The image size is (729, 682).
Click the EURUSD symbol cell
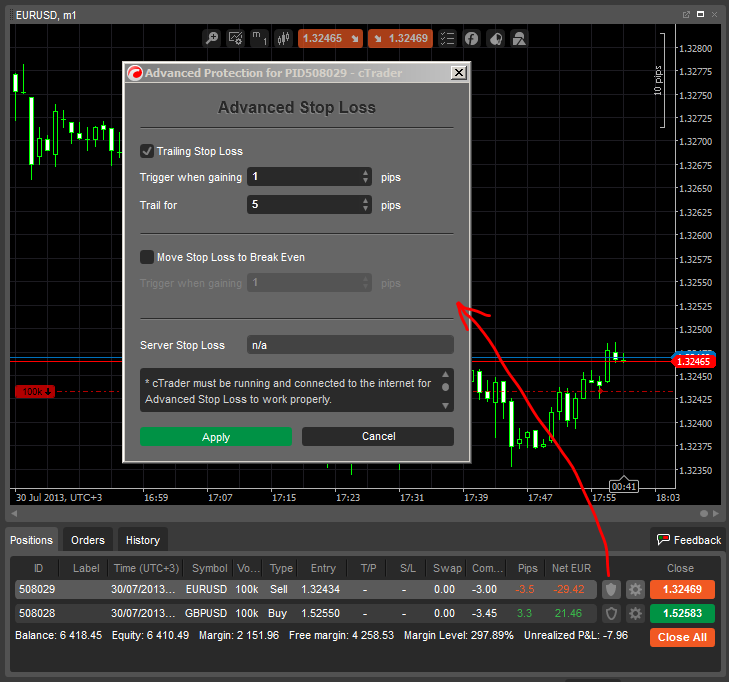tap(206, 589)
